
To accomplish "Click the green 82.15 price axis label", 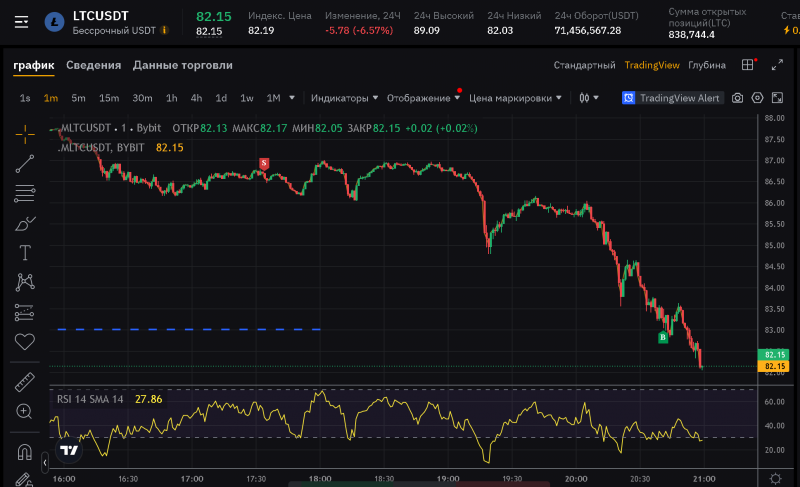I will [x=774, y=354].
